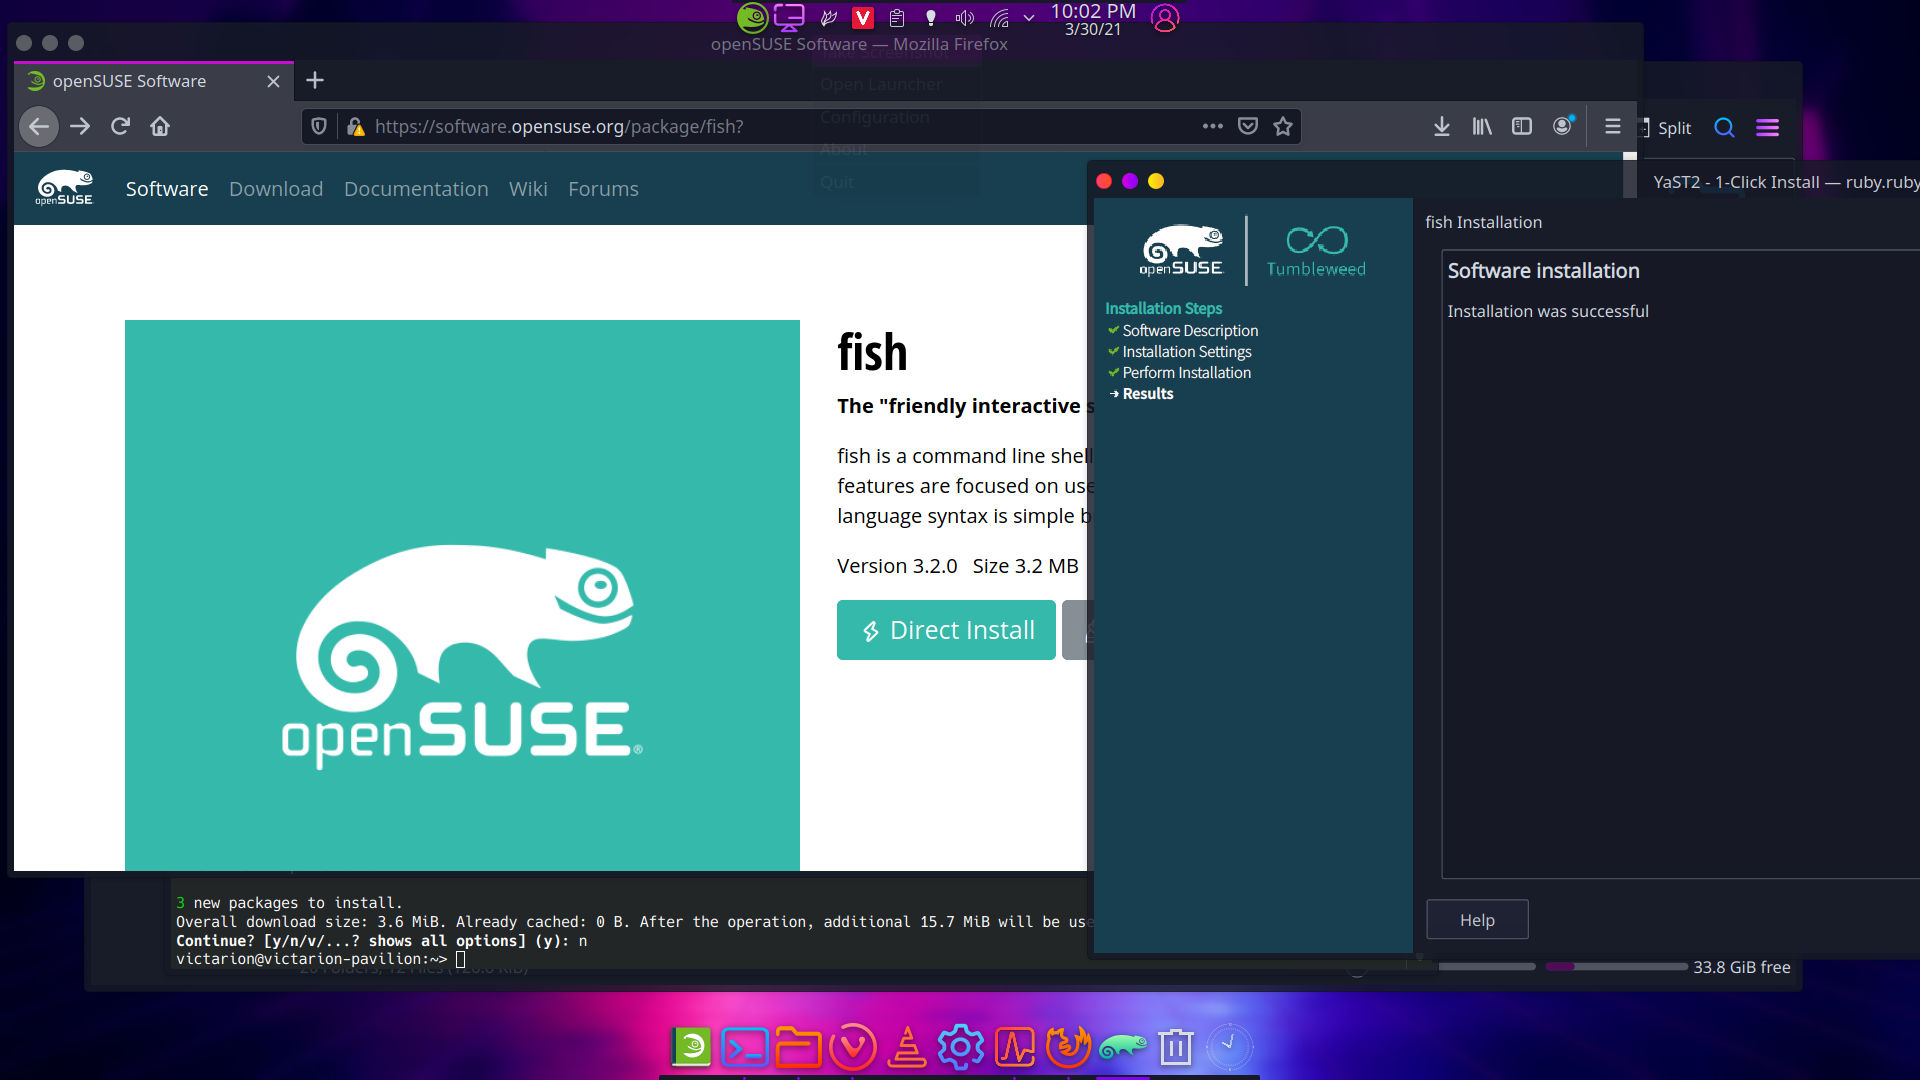Open clipboard tray applet
Image resolution: width=1920 pixels, height=1080 pixels.
click(897, 18)
